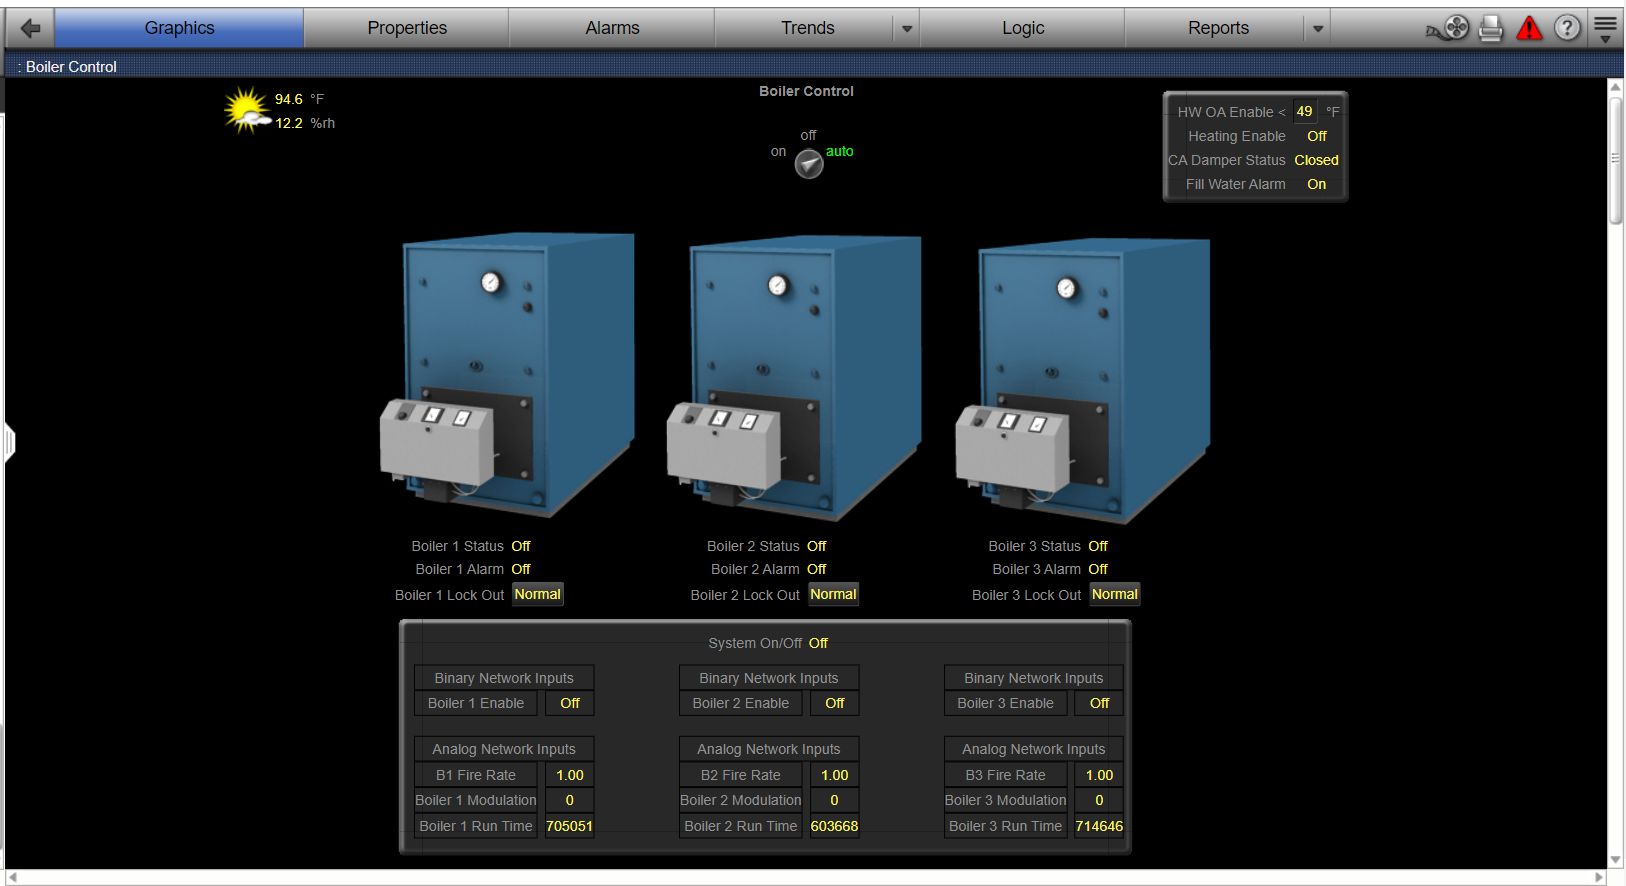Open the red alarm warning triangle
The height and width of the screenshot is (886, 1626).
tap(1529, 28)
